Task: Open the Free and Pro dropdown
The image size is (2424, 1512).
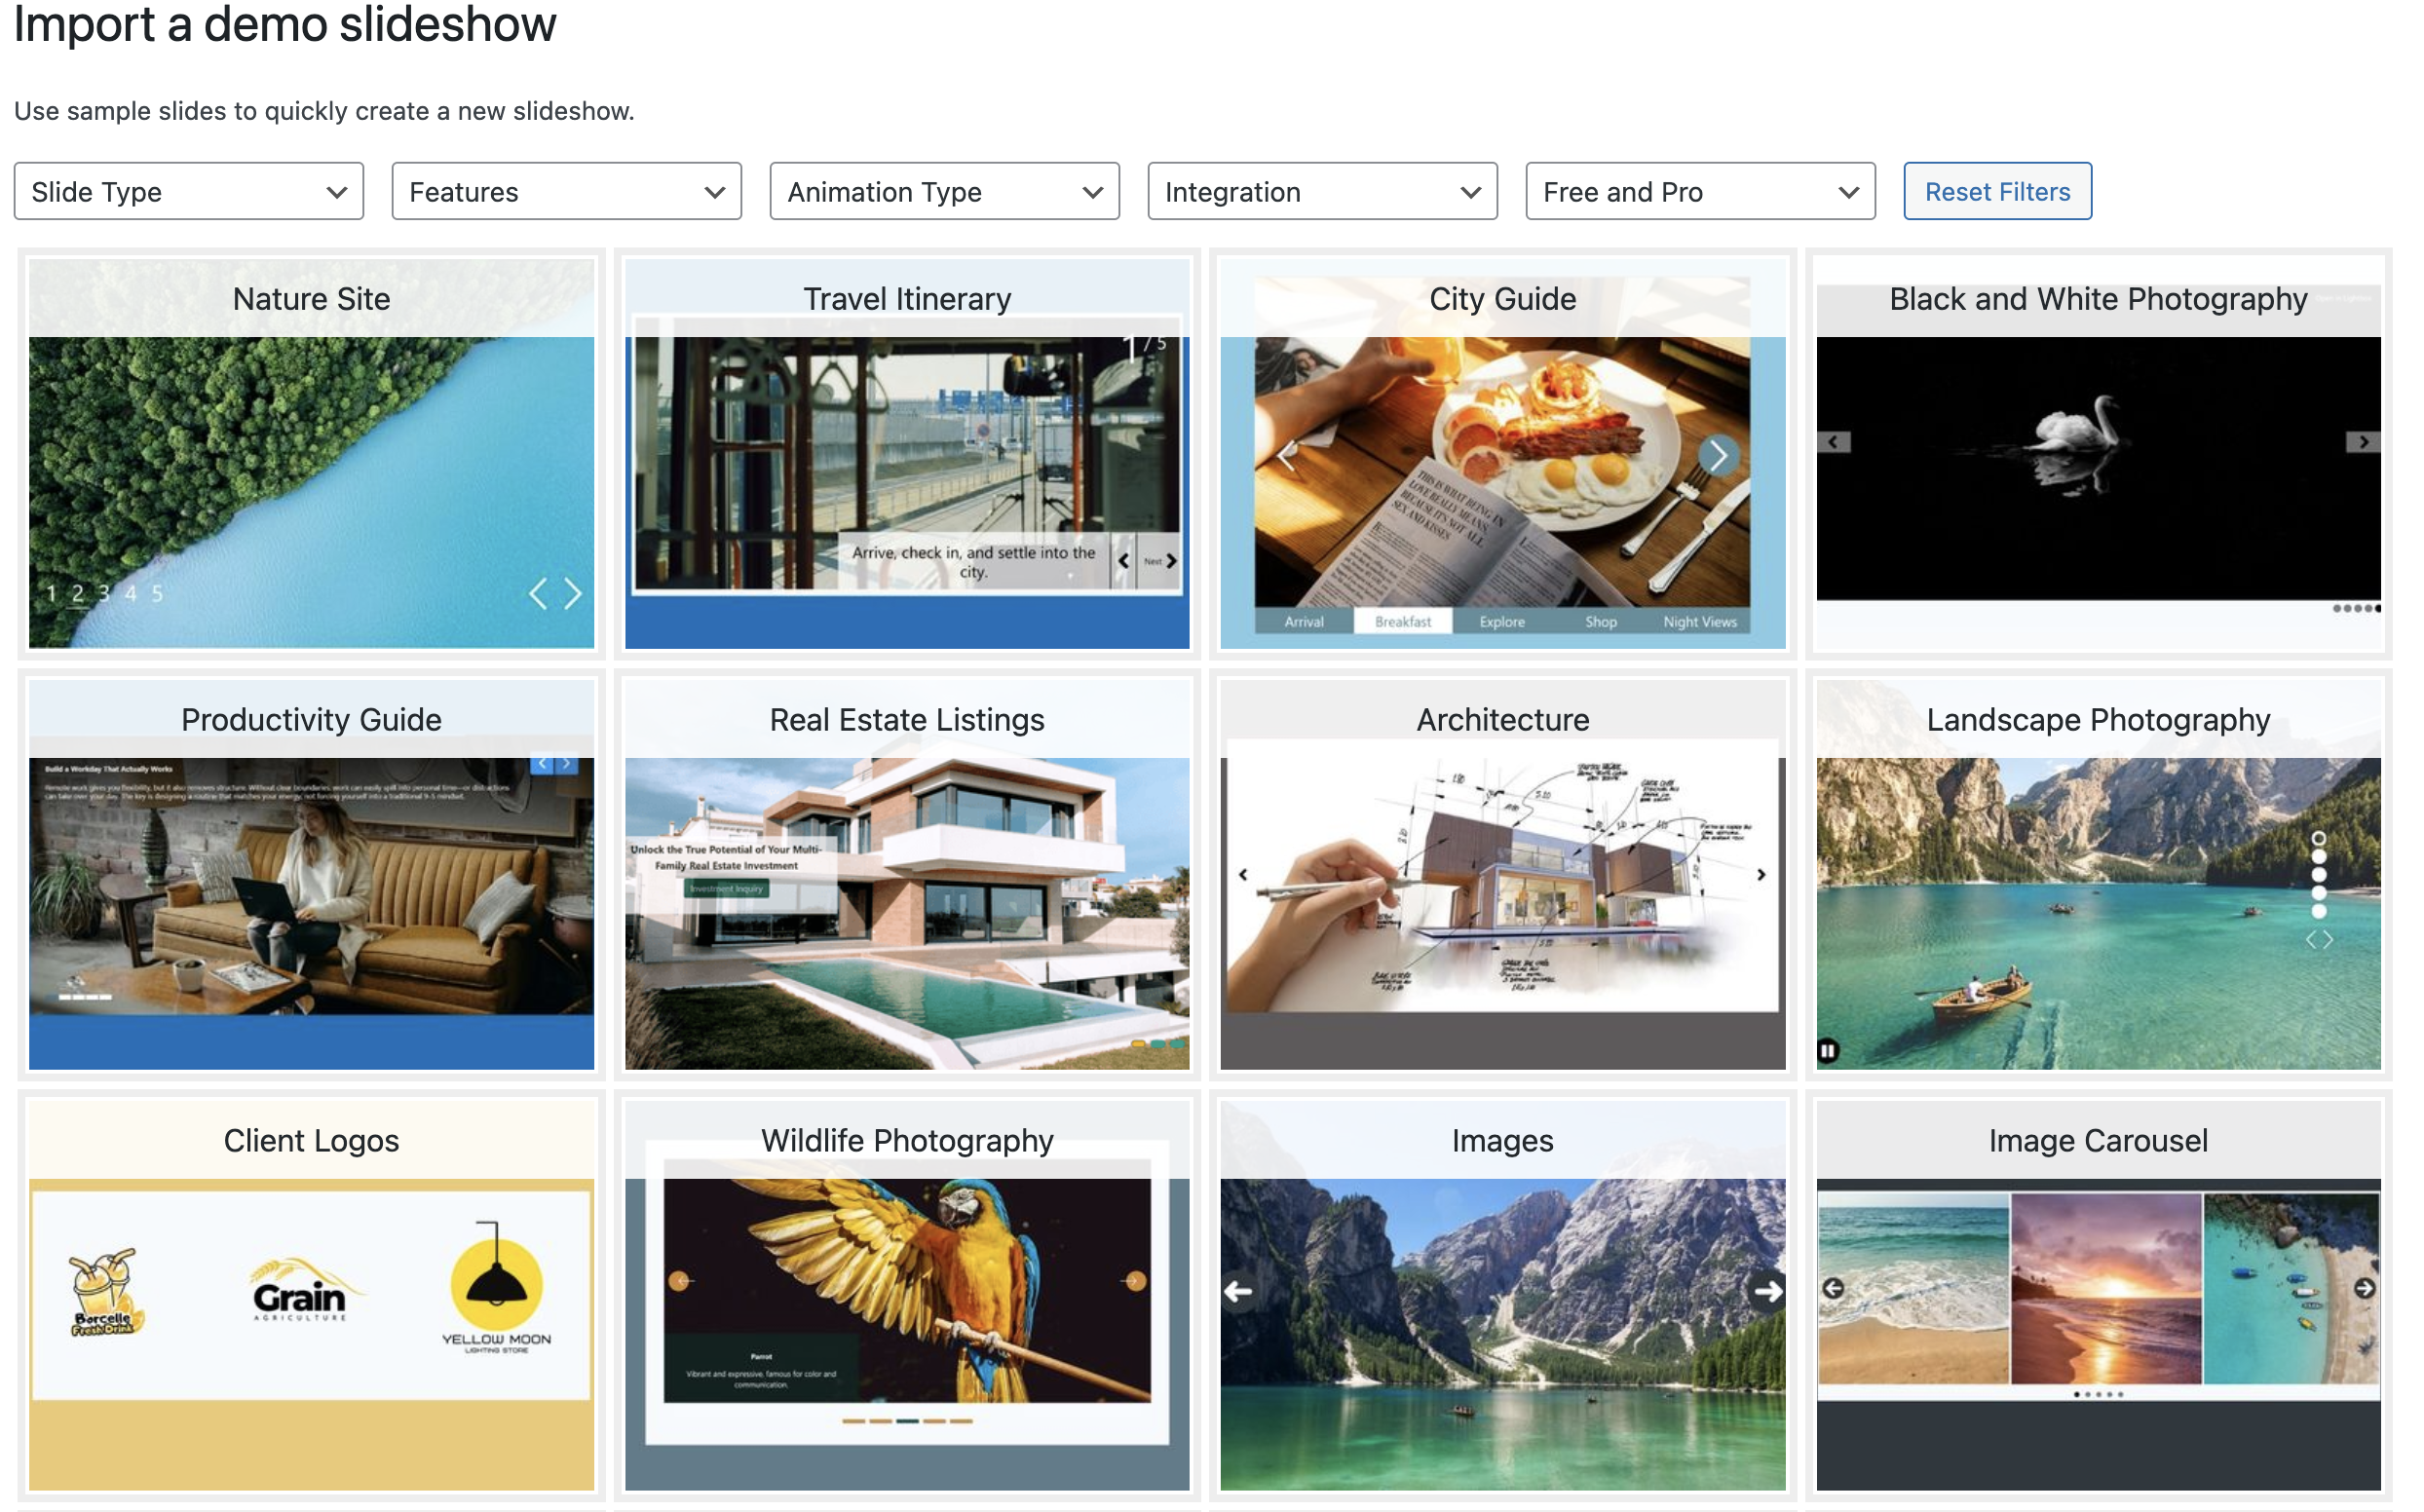Action: tap(1700, 191)
